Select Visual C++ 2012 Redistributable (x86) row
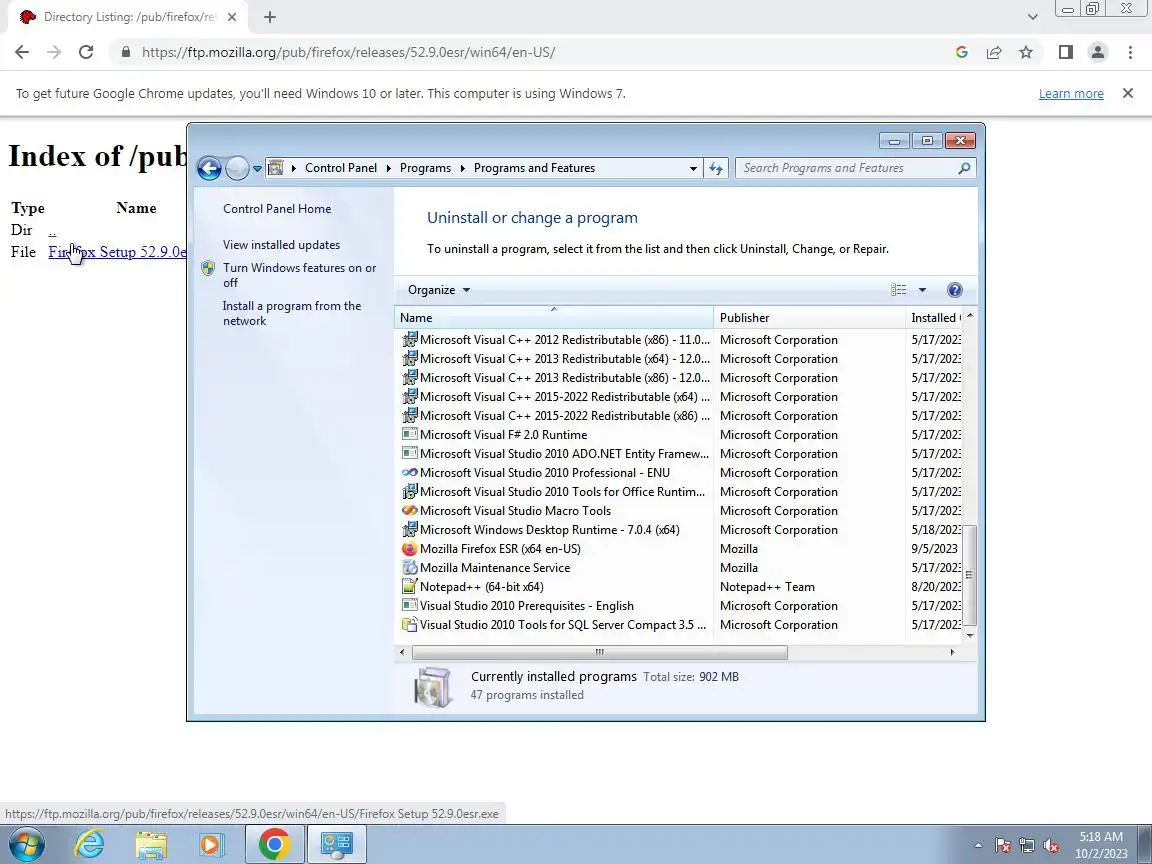Image resolution: width=1152 pixels, height=864 pixels. click(564, 340)
